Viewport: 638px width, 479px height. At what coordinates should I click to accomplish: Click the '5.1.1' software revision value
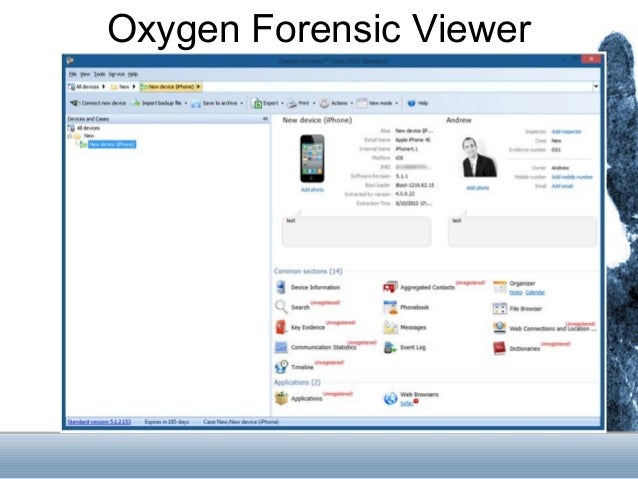[402, 176]
